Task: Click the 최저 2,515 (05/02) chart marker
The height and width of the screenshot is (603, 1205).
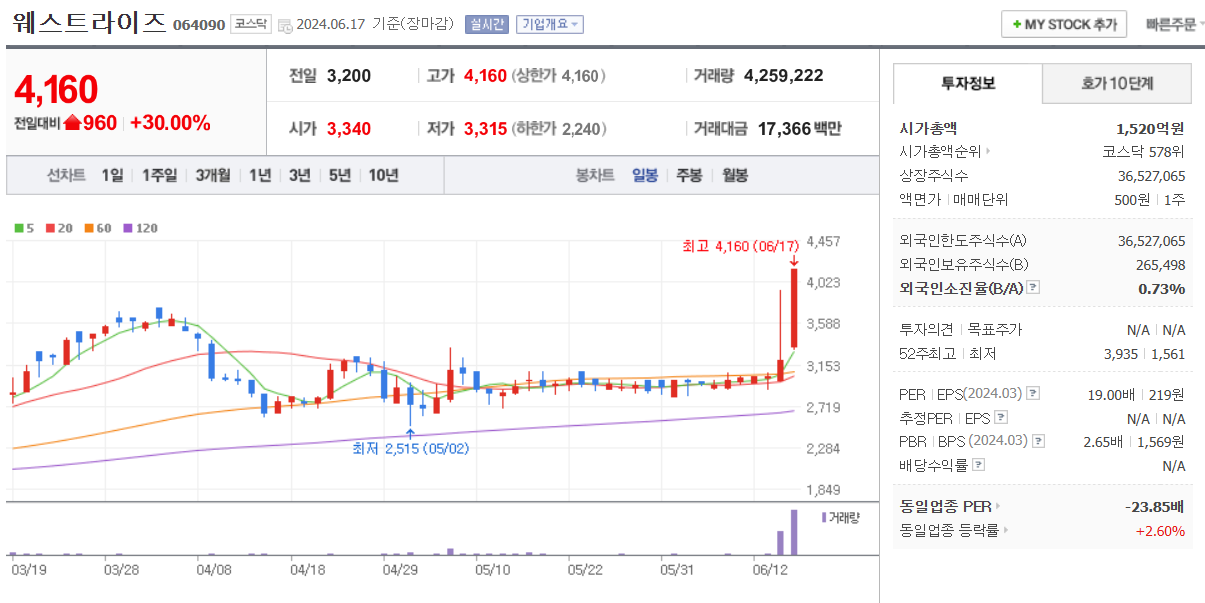Action: (x=411, y=448)
